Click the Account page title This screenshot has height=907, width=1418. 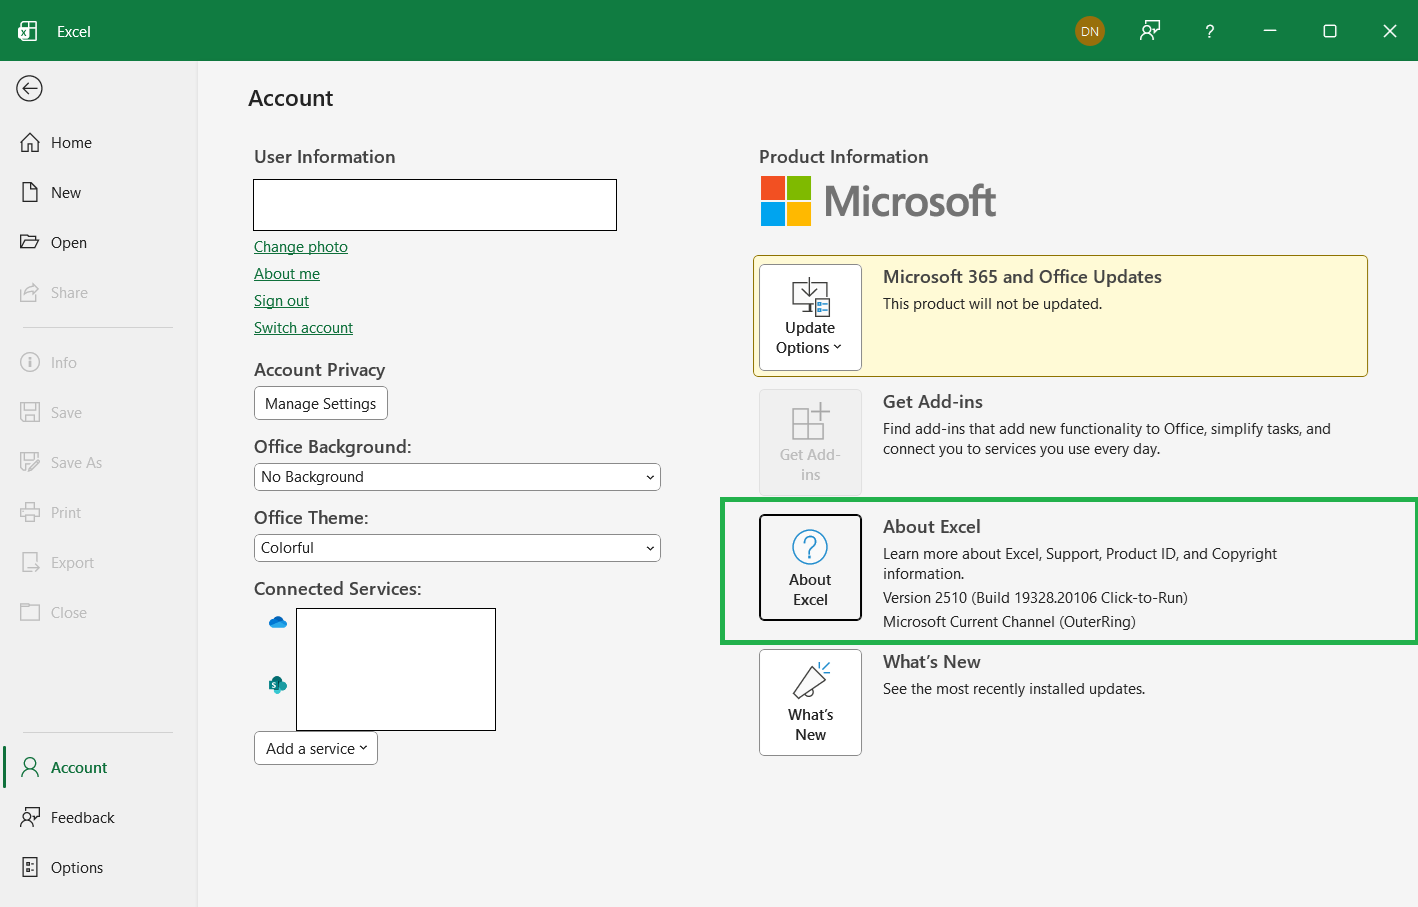[291, 98]
